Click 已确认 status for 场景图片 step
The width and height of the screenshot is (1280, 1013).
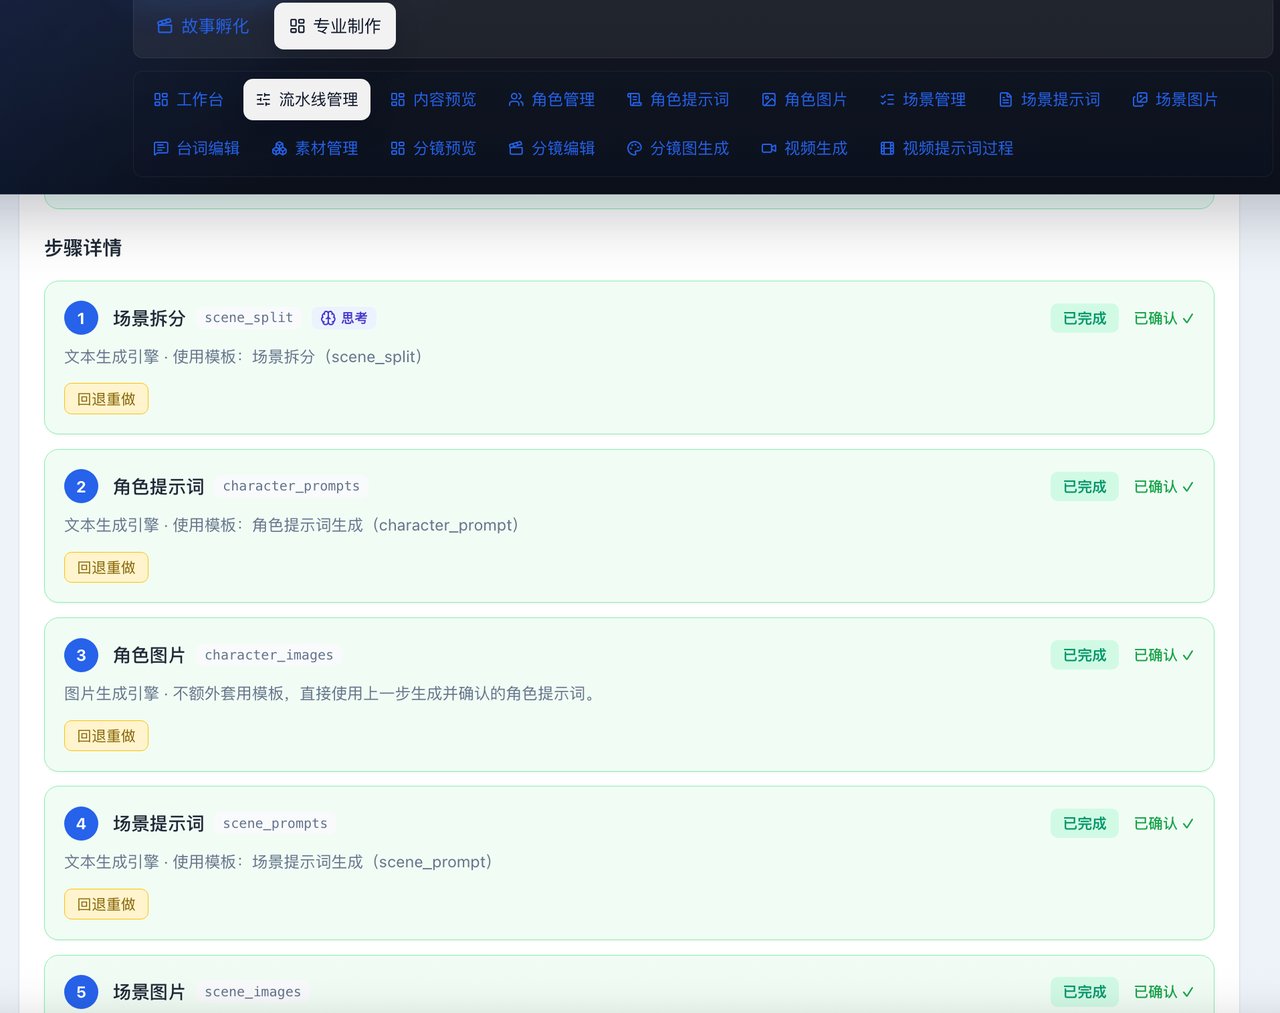(x=1163, y=992)
